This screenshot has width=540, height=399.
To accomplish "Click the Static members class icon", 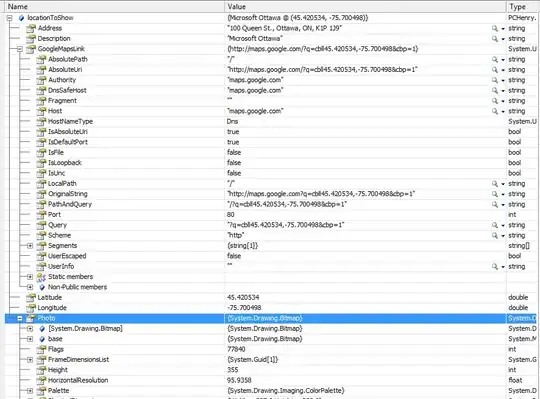I will coord(41,277).
